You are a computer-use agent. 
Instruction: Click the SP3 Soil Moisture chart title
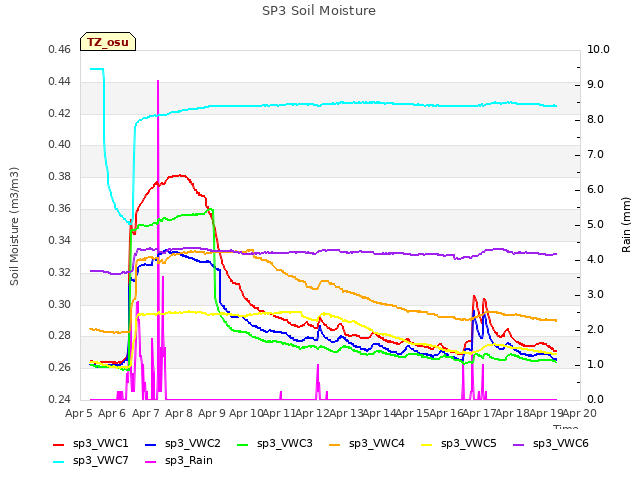319,11
